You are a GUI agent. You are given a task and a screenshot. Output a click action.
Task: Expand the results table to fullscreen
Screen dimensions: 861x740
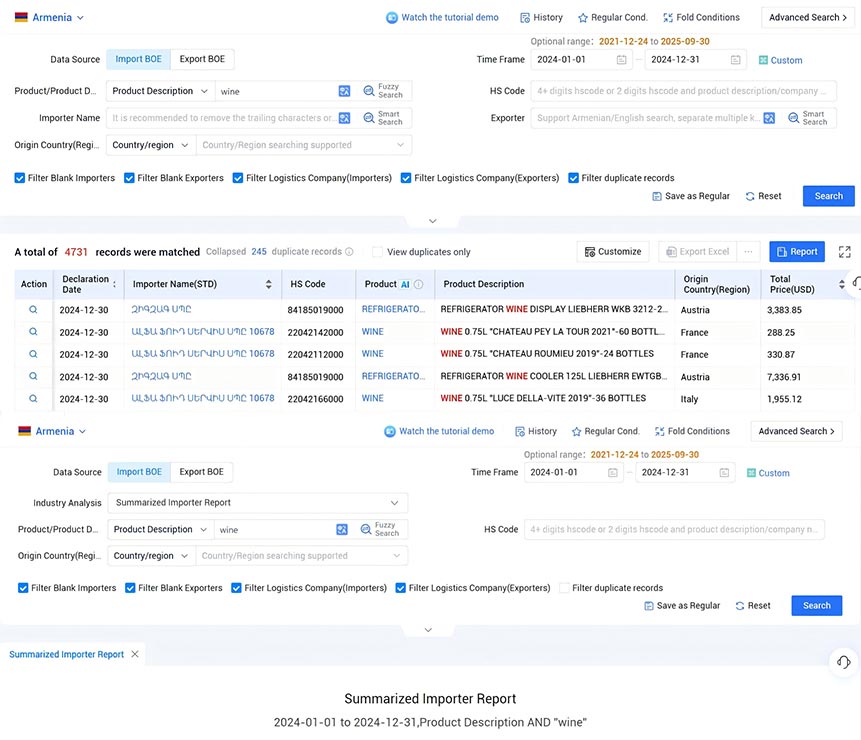[845, 252]
